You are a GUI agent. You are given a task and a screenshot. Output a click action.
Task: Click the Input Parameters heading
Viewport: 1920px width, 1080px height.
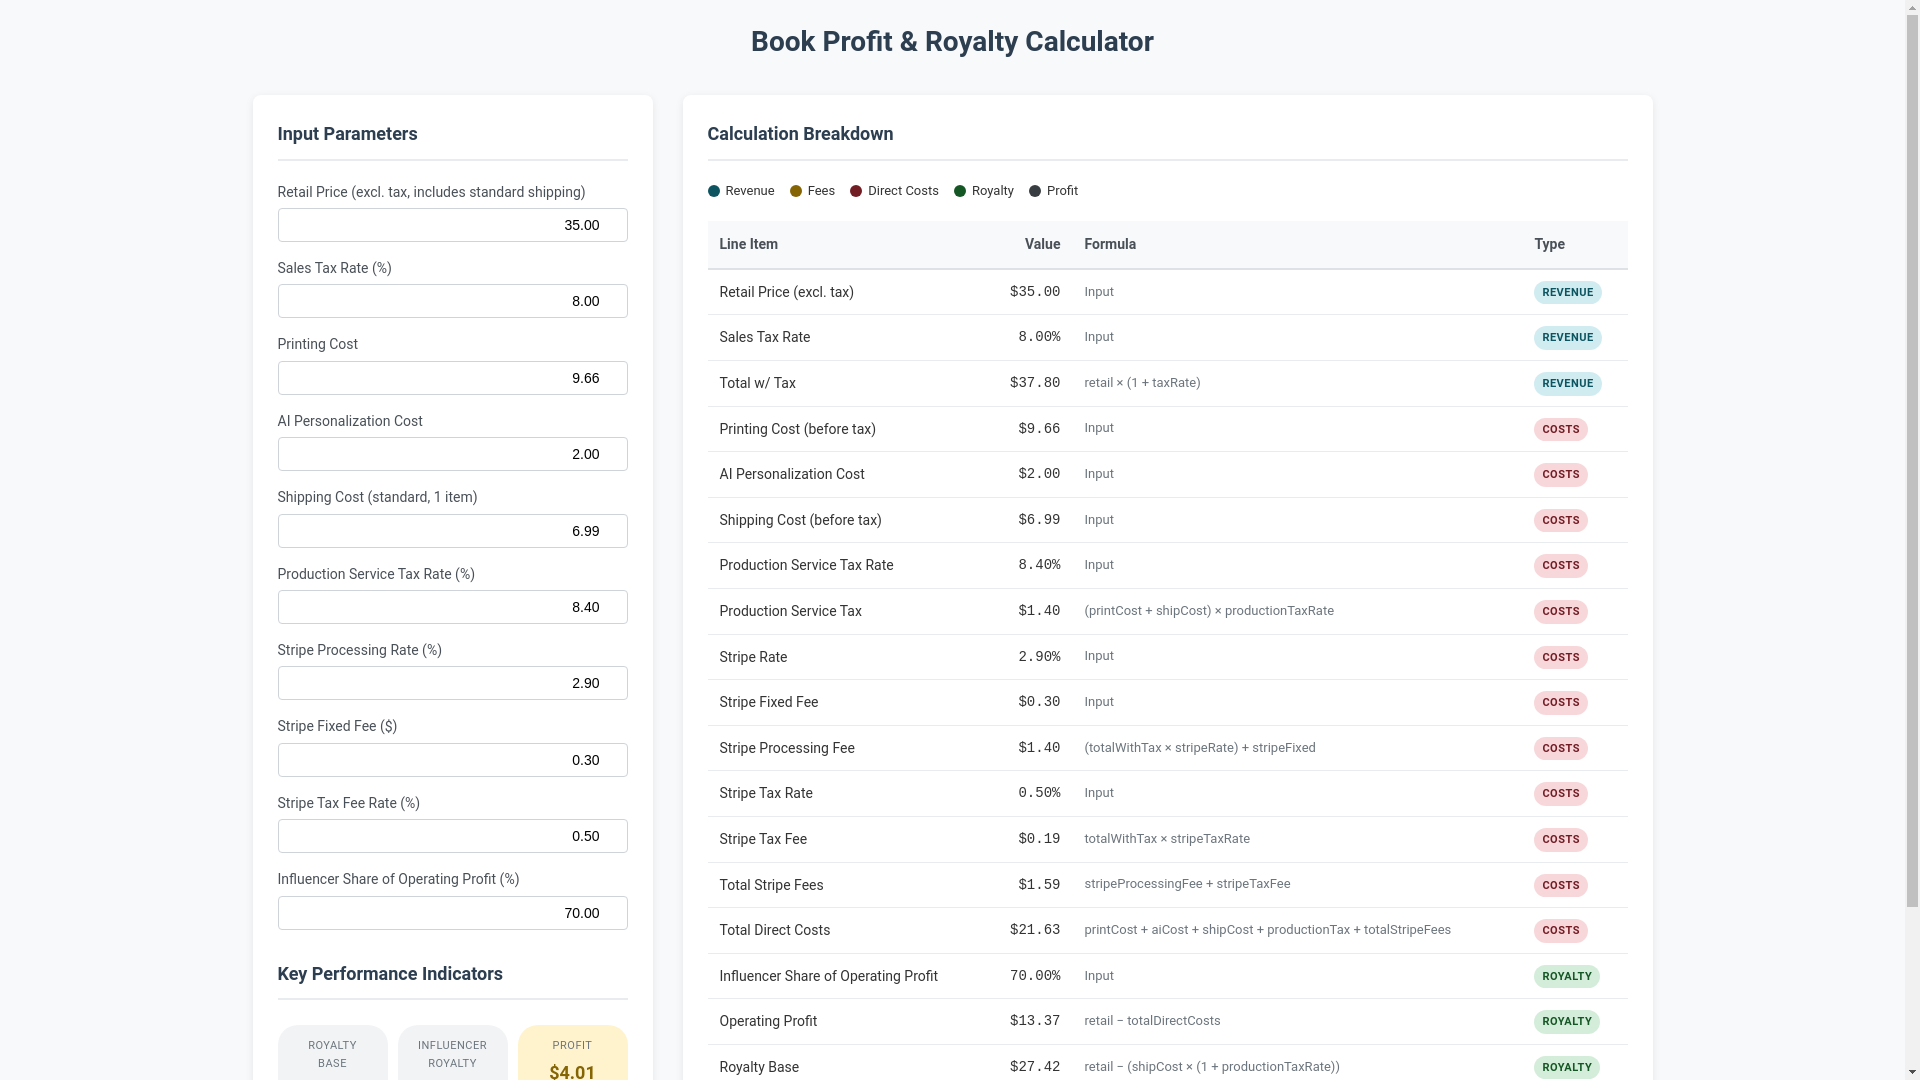tap(347, 134)
